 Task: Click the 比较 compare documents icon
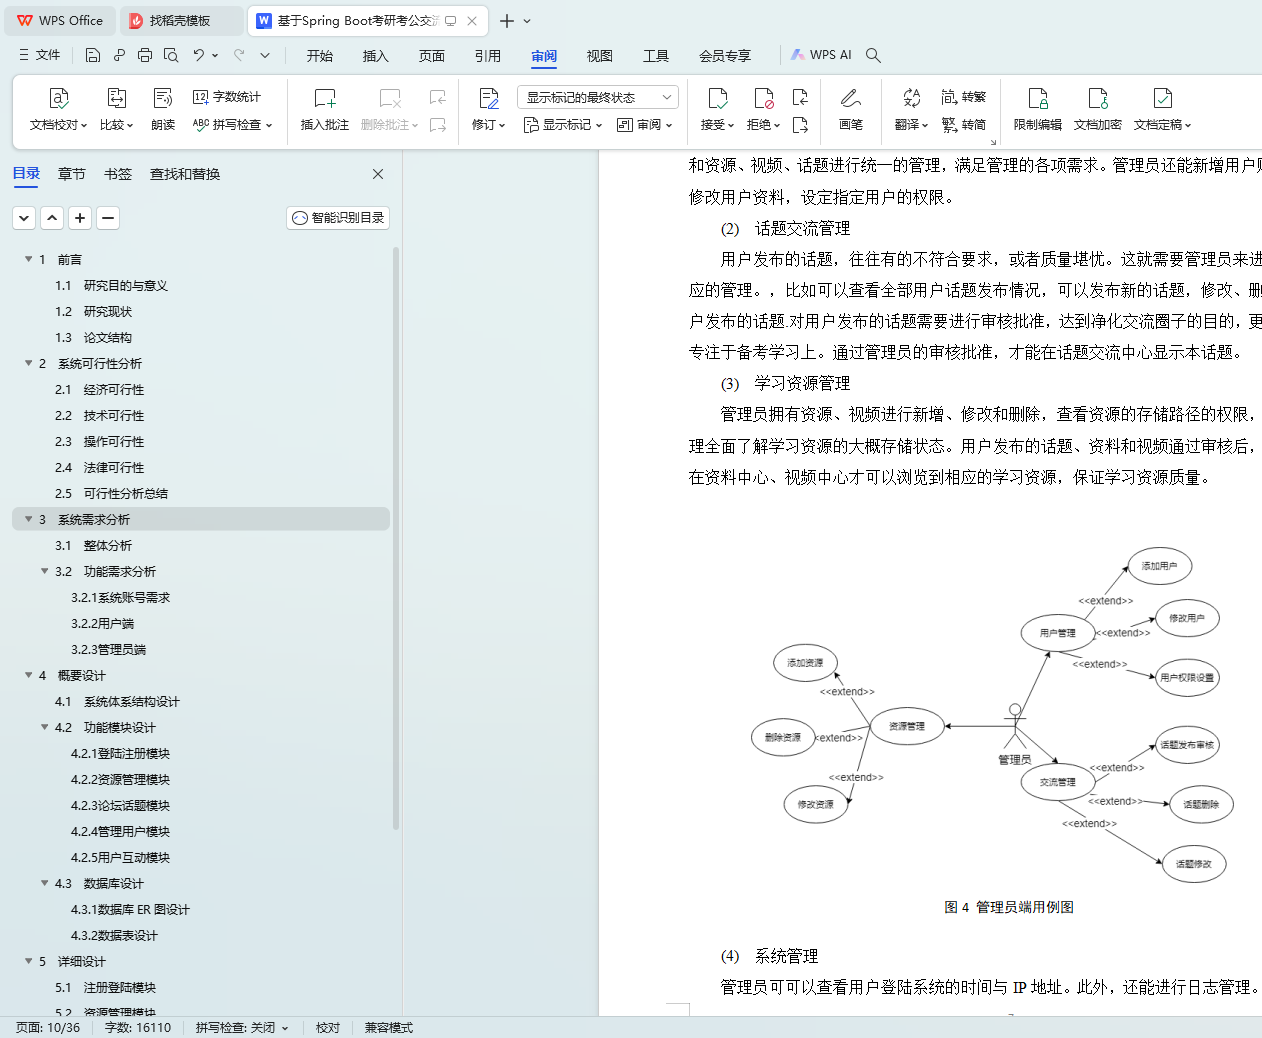tap(116, 98)
